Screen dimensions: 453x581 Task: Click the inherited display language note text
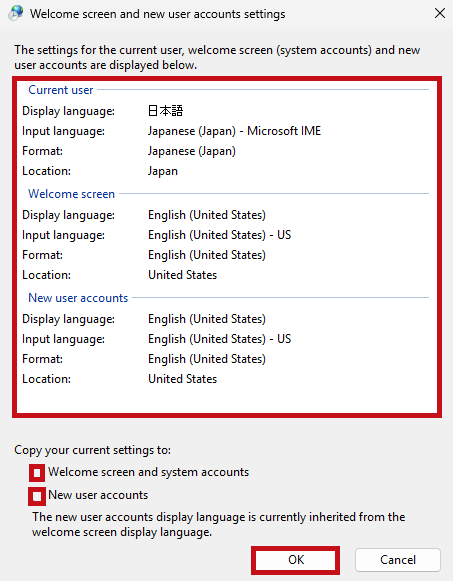219,525
